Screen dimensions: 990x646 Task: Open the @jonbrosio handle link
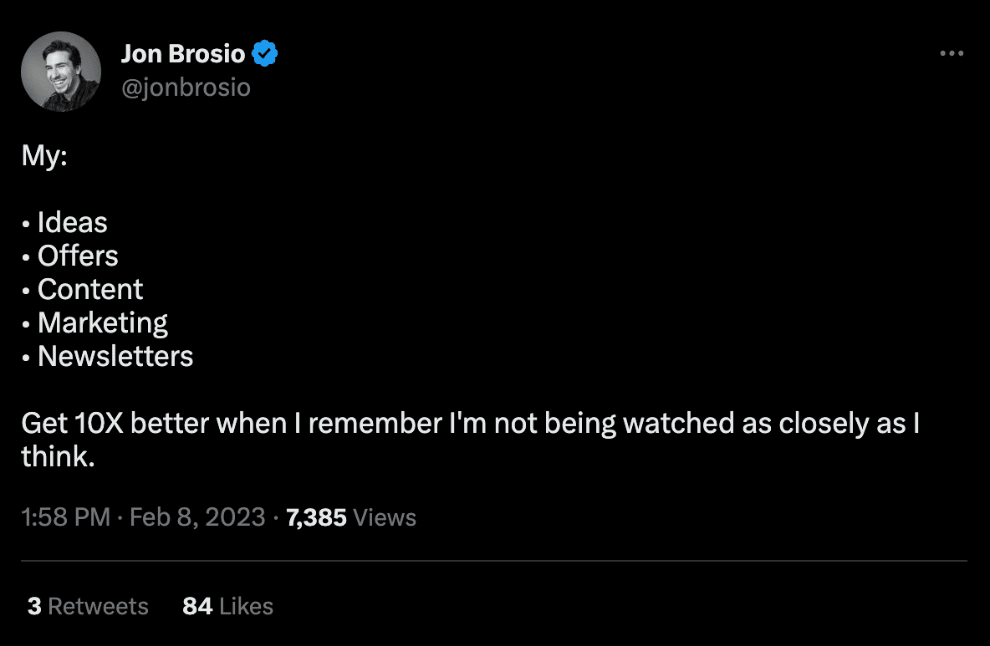(185, 88)
